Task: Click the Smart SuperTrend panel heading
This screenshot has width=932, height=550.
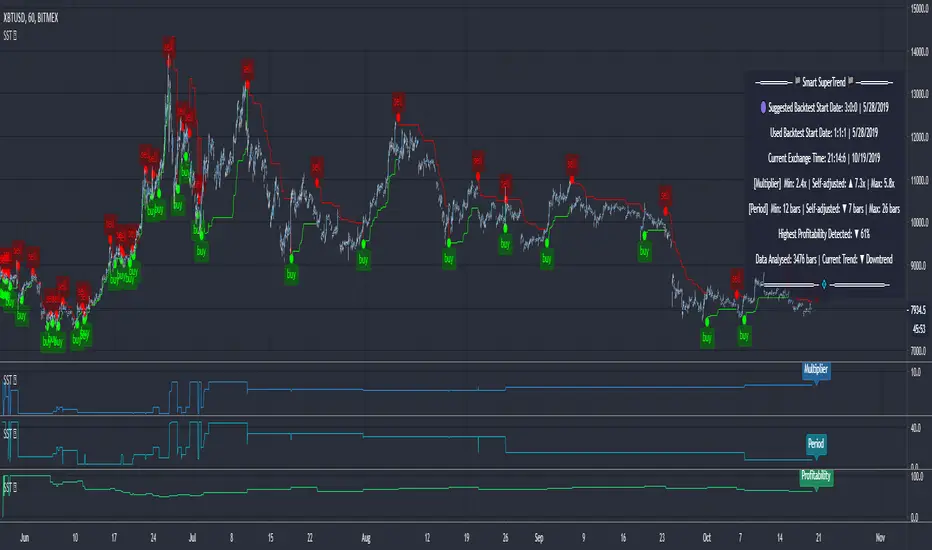Action: pyautogui.click(x=824, y=83)
